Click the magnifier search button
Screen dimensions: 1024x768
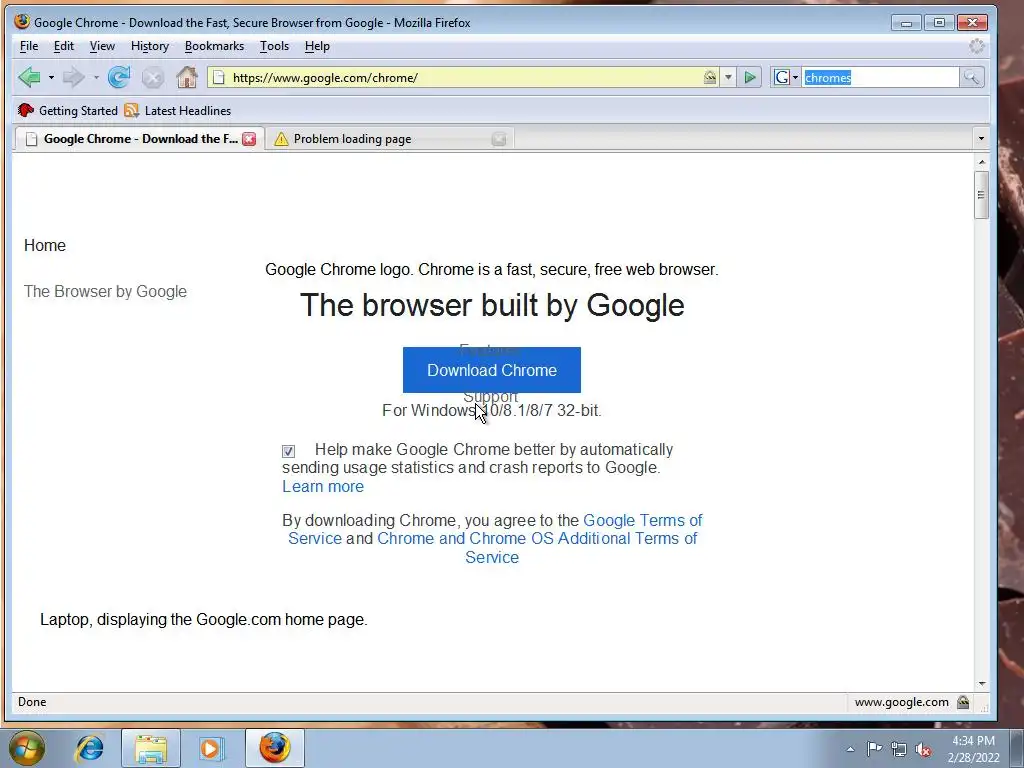[971, 78]
